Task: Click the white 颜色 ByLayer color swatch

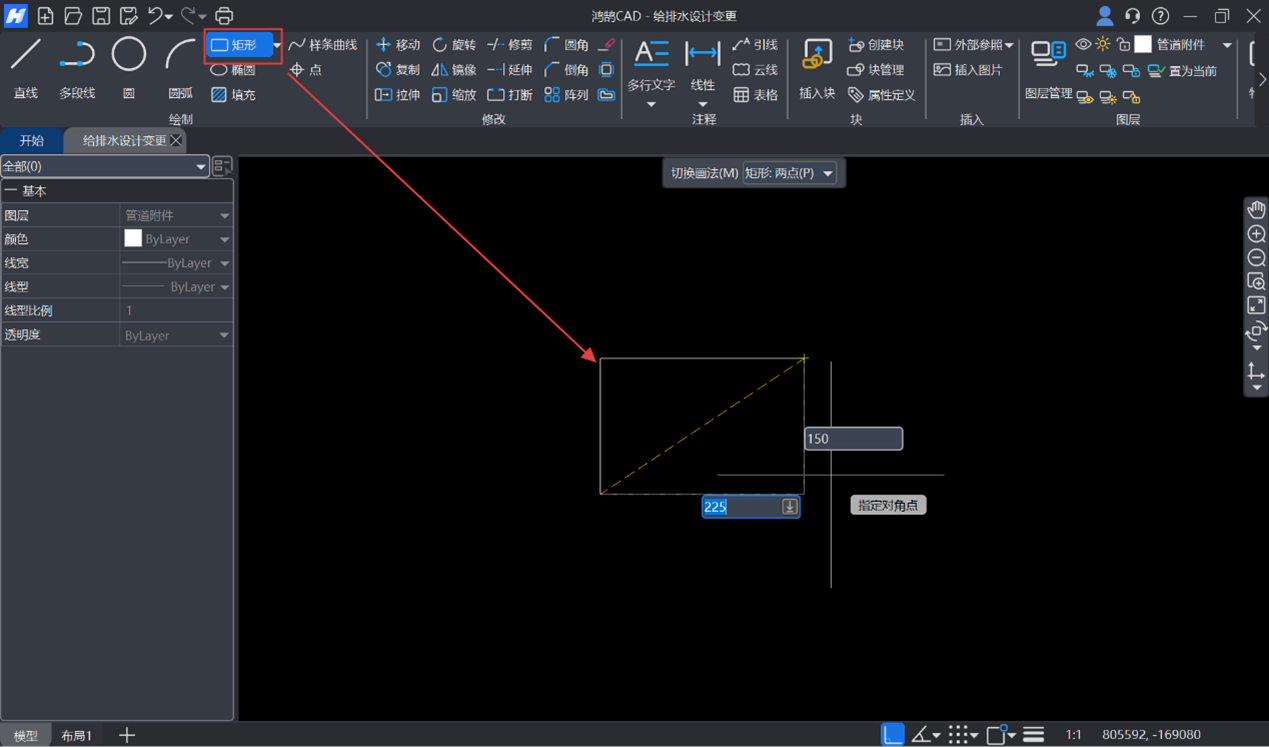Action: pos(133,239)
